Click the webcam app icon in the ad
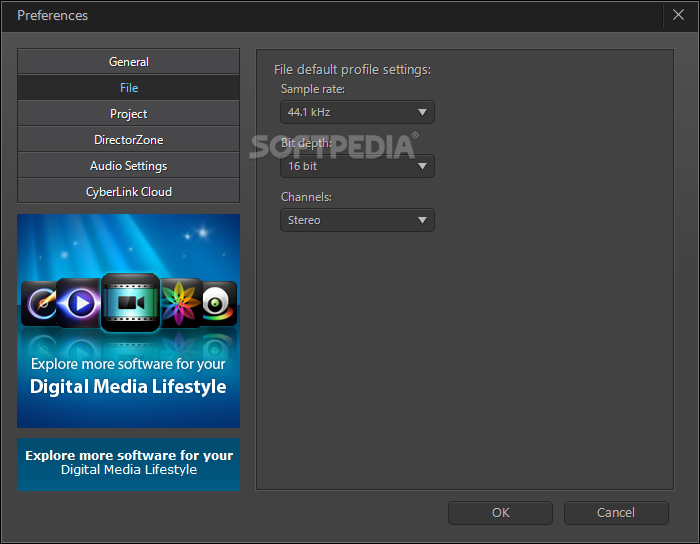The height and width of the screenshot is (544, 700). coord(218,303)
